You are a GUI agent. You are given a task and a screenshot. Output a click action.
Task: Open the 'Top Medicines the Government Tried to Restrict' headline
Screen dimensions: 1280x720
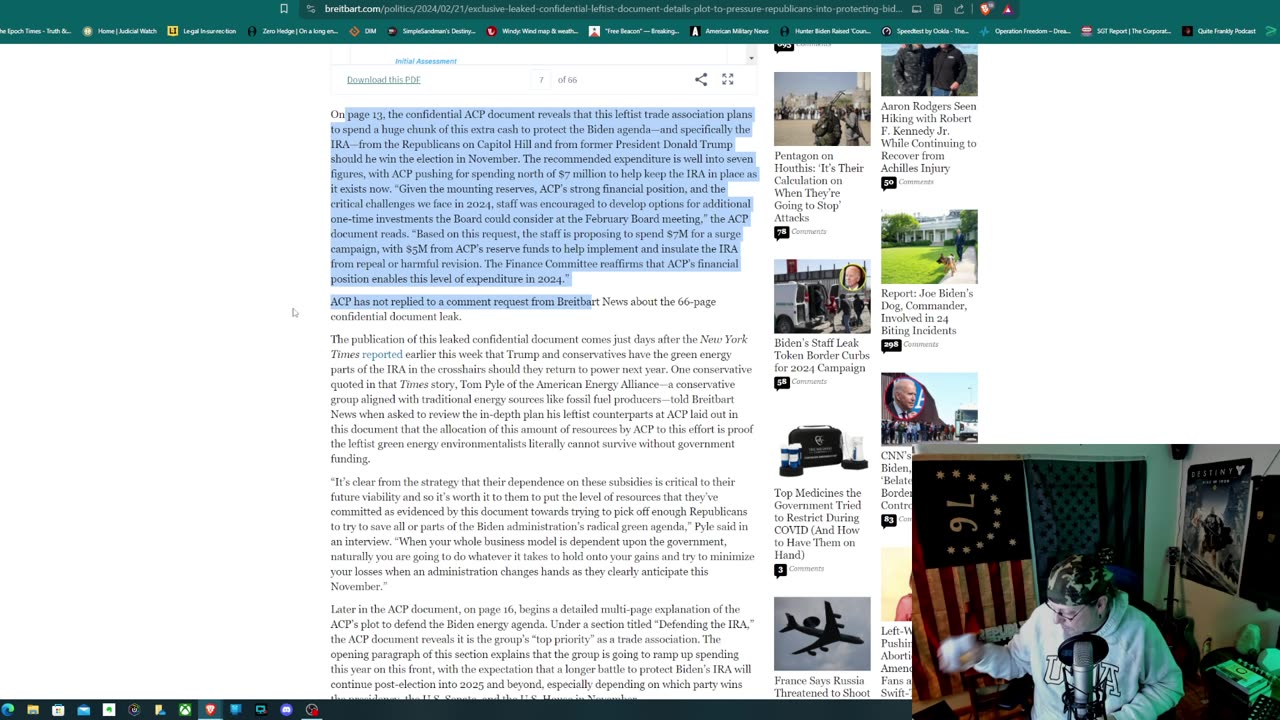(x=817, y=524)
